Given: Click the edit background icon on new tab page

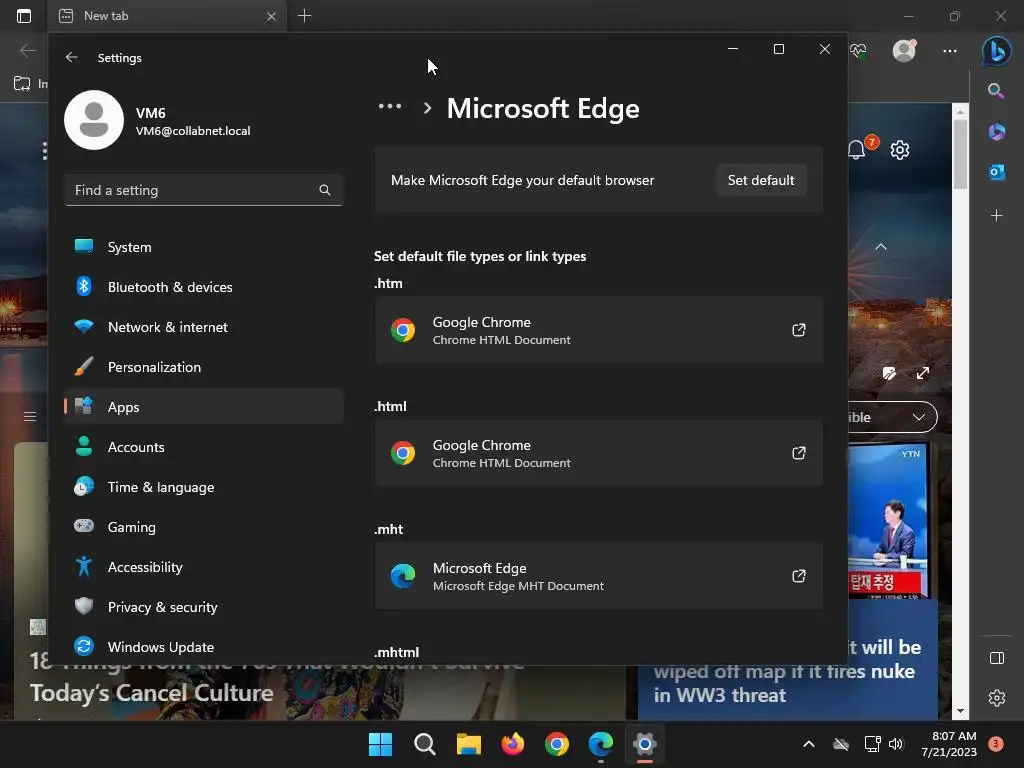Looking at the screenshot, I should 889,374.
